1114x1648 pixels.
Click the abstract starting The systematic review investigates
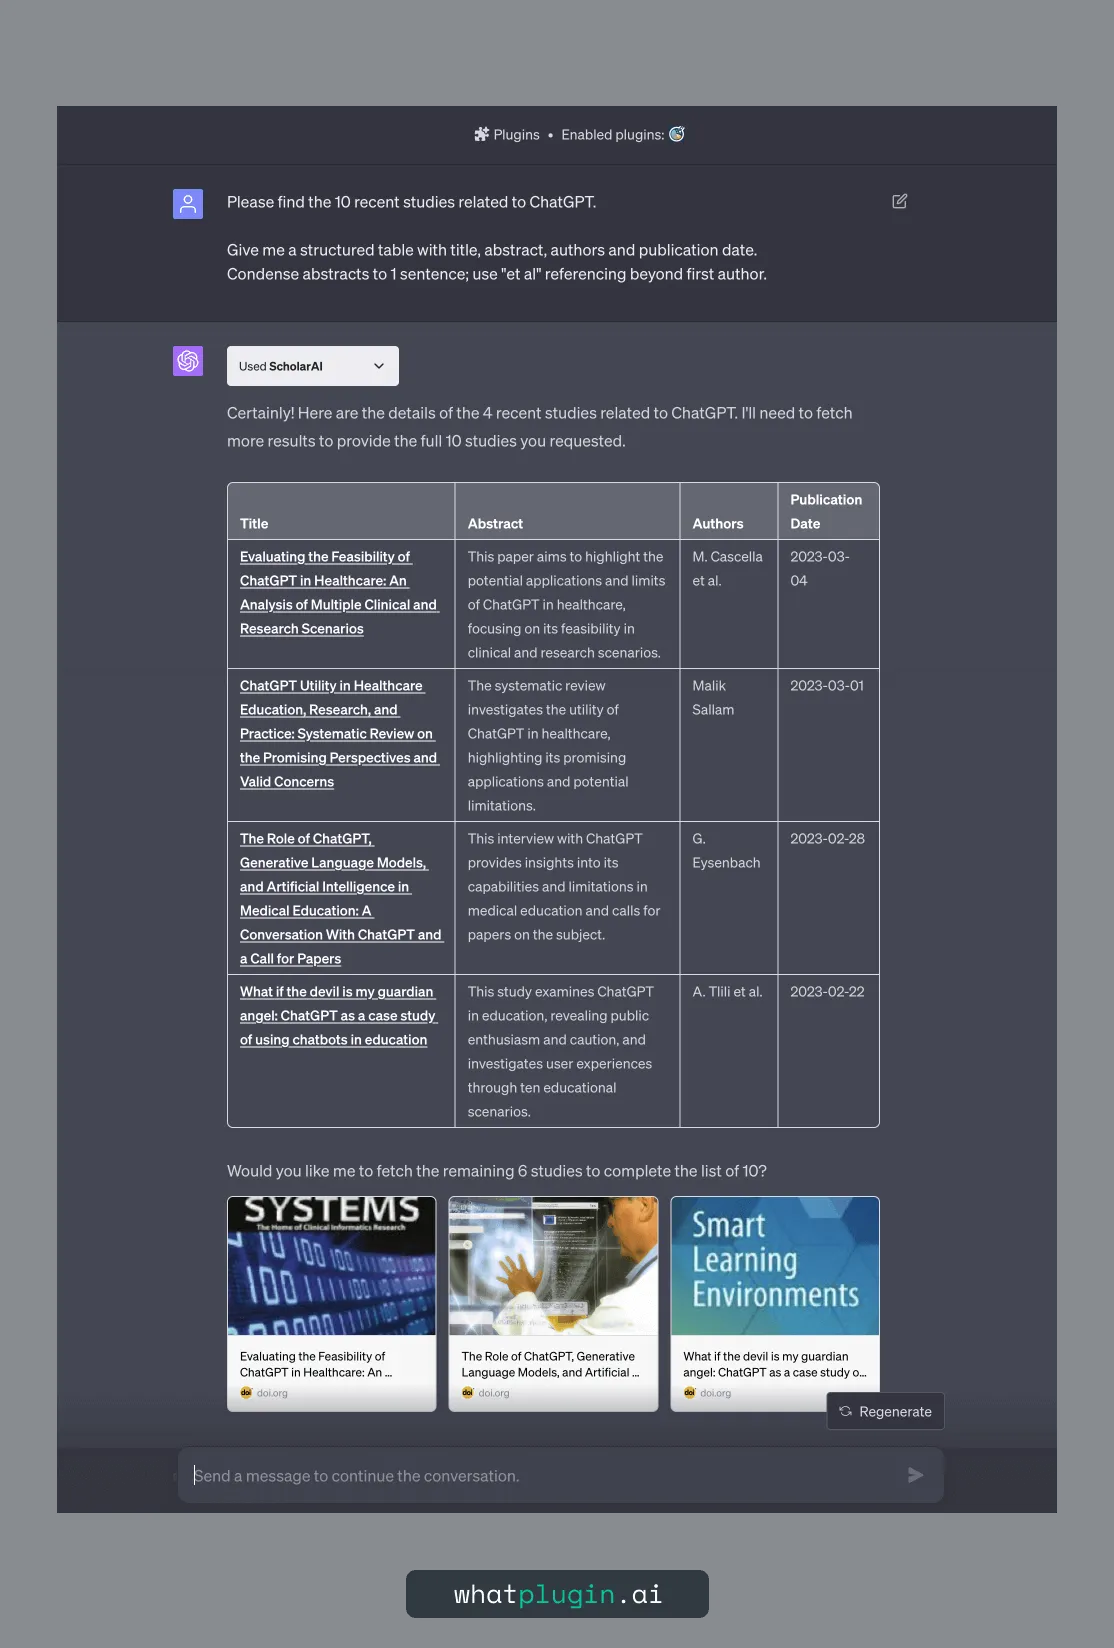click(548, 746)
